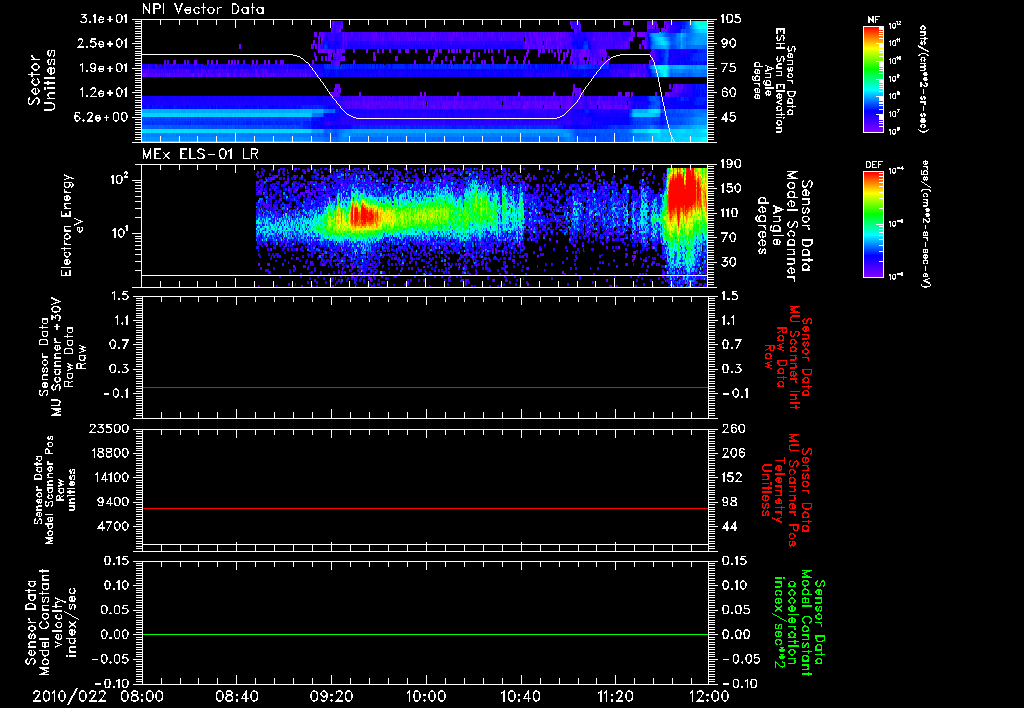Click the "08:00" time tick label
The width and height of the screenshot is (1024, 708).
tap(142, 696)
